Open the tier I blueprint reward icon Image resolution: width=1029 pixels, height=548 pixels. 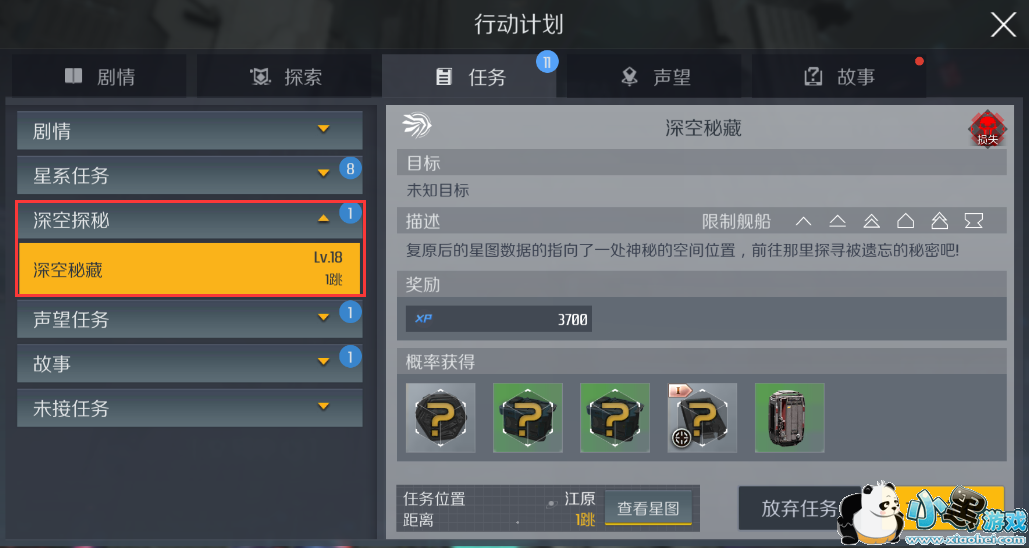coord(702,418)
